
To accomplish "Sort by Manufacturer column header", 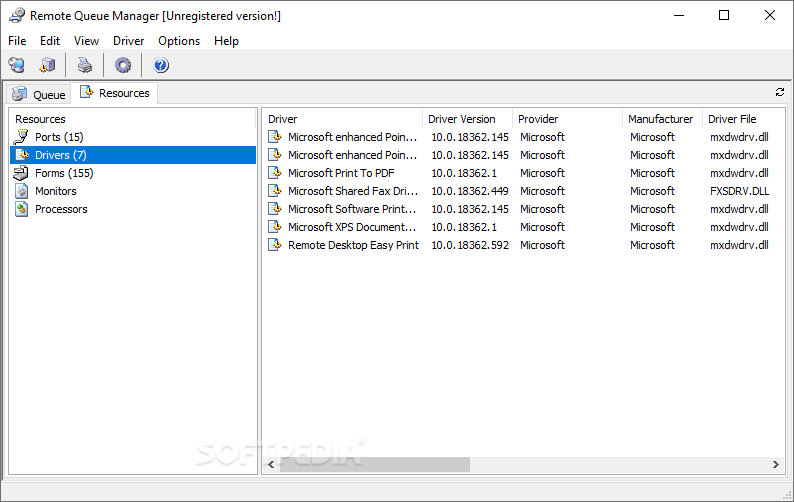I will tap(662, 119).
